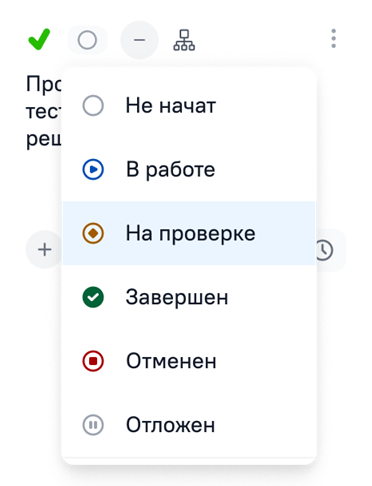Screen dimensions: 372x486
Task: Click the plus add button
Action: [x=44, y=250]
